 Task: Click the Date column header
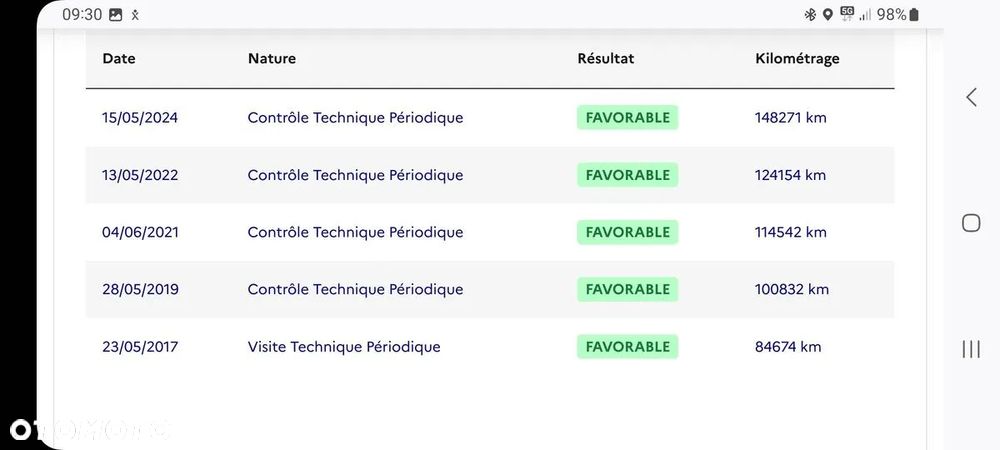(x=119, y=58)
